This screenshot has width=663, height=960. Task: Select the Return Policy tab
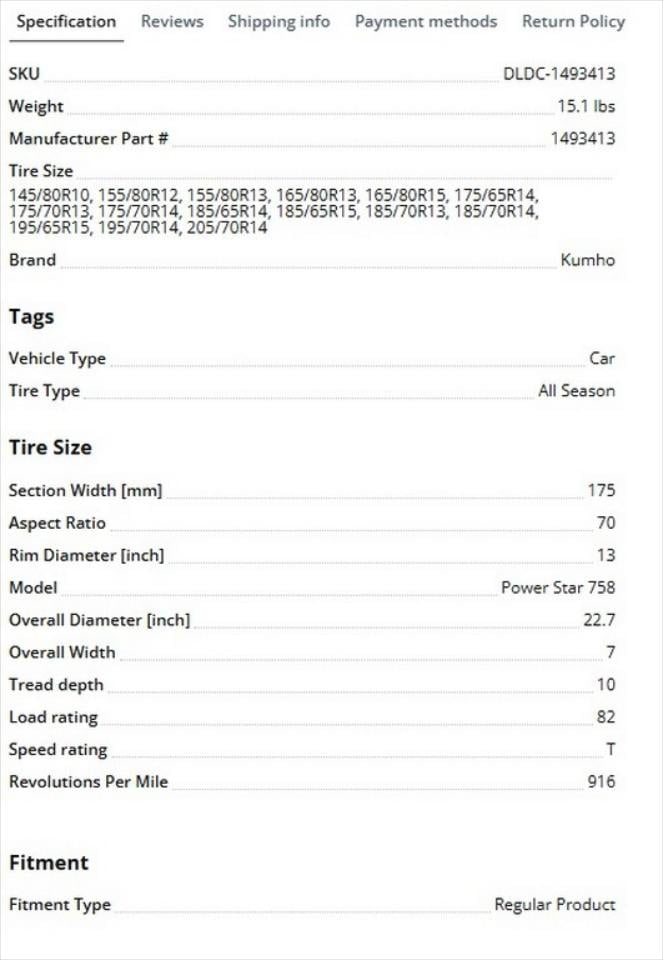[573, 21]
